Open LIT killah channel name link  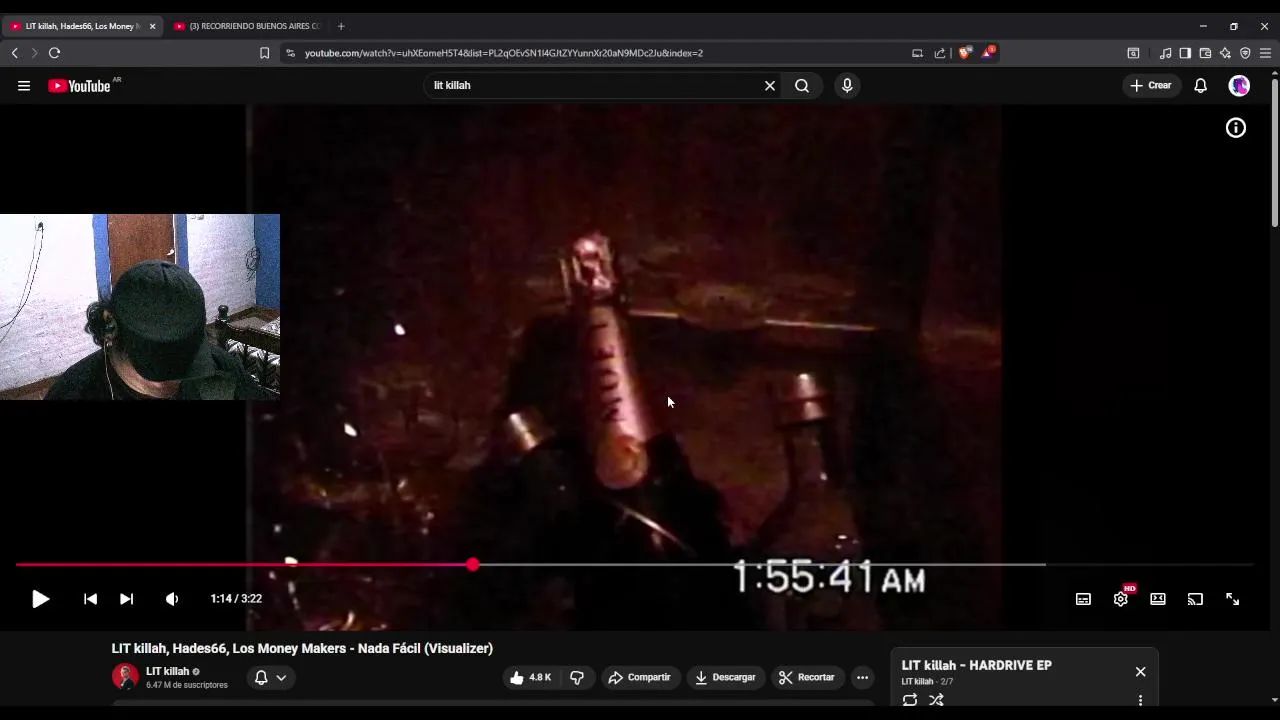[167, 671]
